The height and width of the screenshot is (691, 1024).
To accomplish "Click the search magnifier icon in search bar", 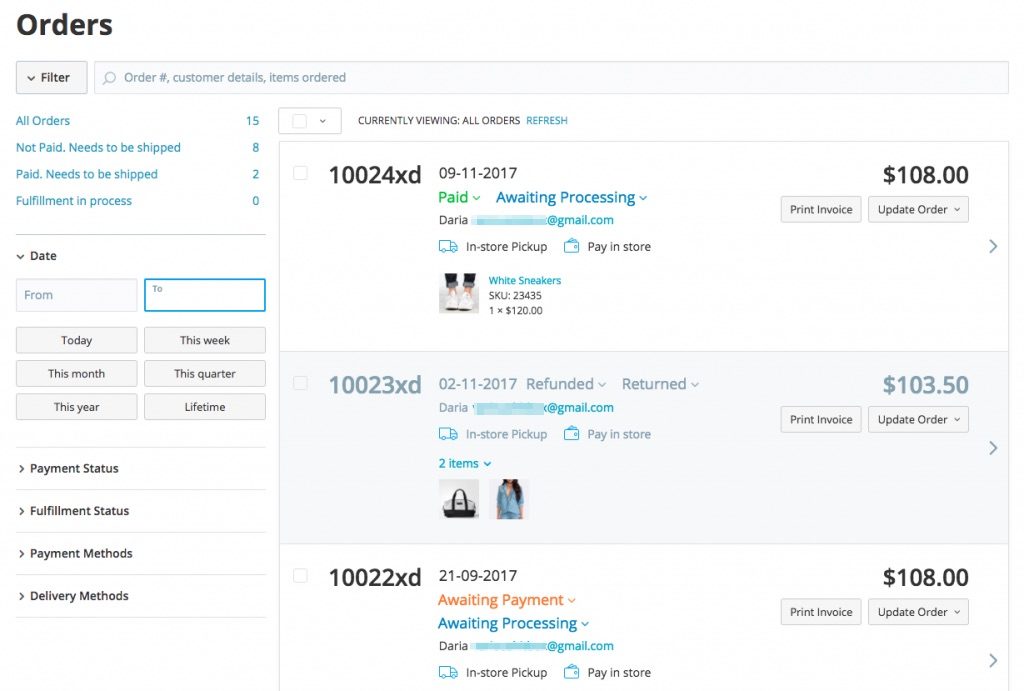I will pyautogui.click(x=110, y=78).
